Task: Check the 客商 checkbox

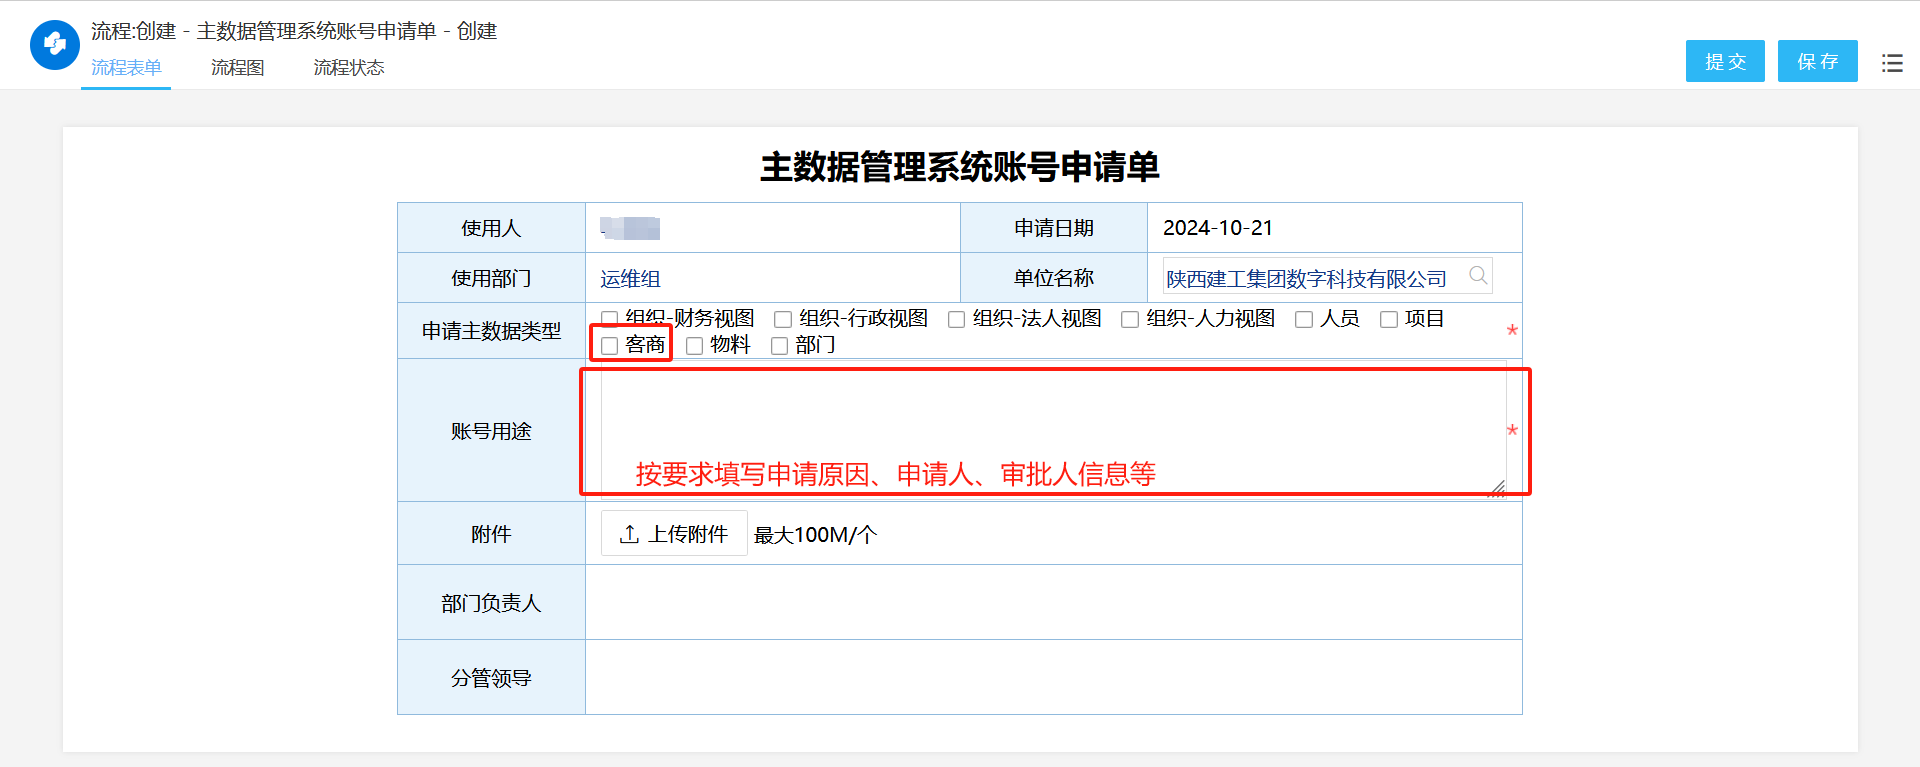Action: coord(610,346)
